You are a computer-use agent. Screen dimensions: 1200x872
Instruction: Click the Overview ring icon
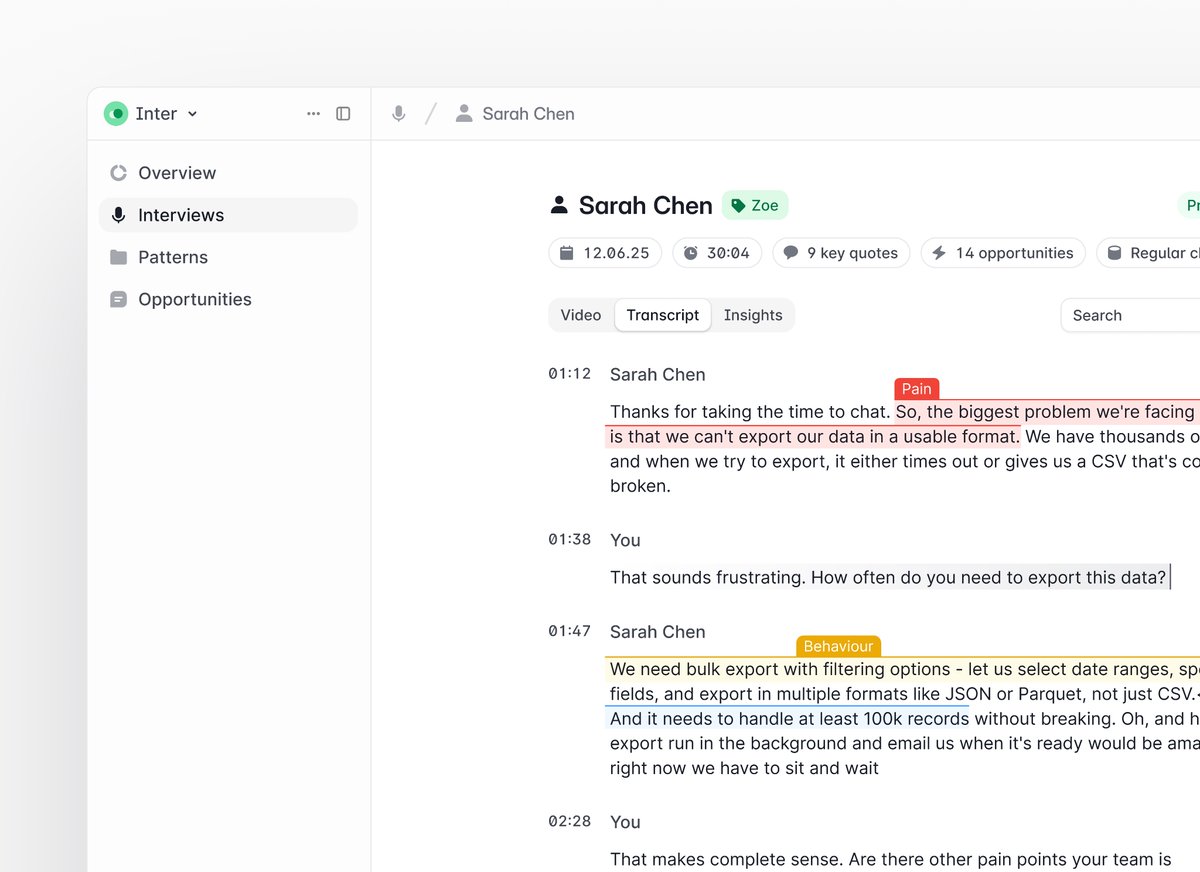(118, 173)
